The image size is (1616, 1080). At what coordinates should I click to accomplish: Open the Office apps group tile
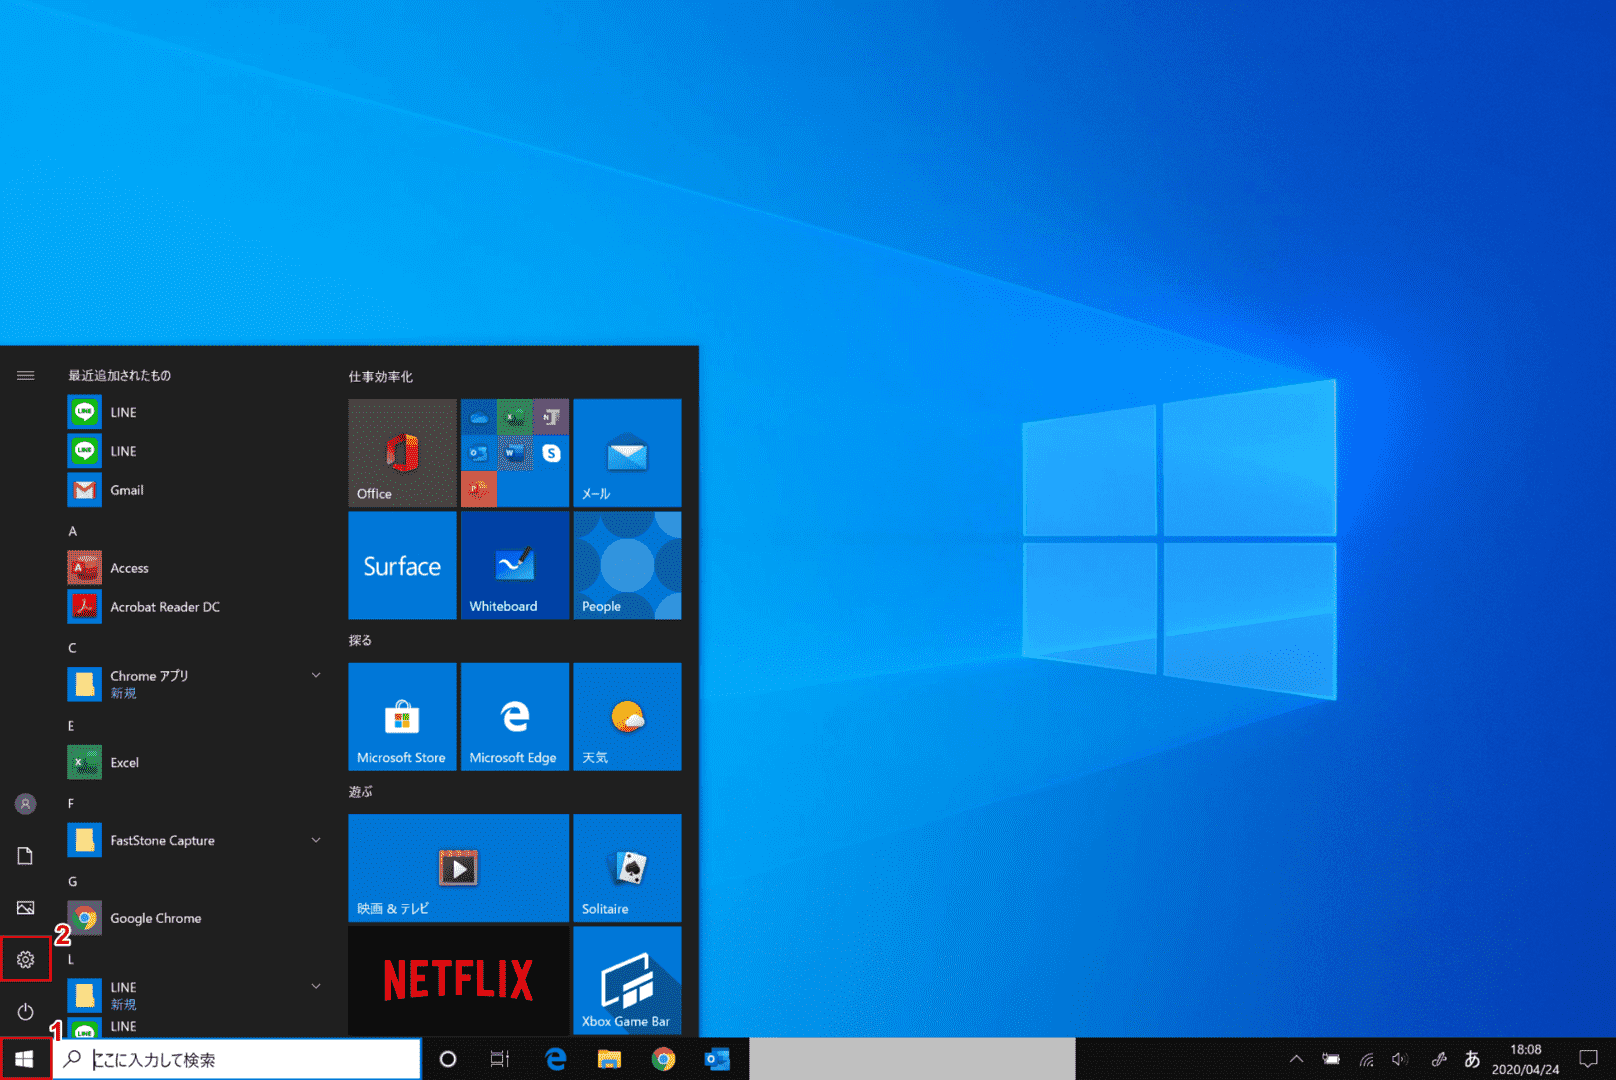(515, 453)
